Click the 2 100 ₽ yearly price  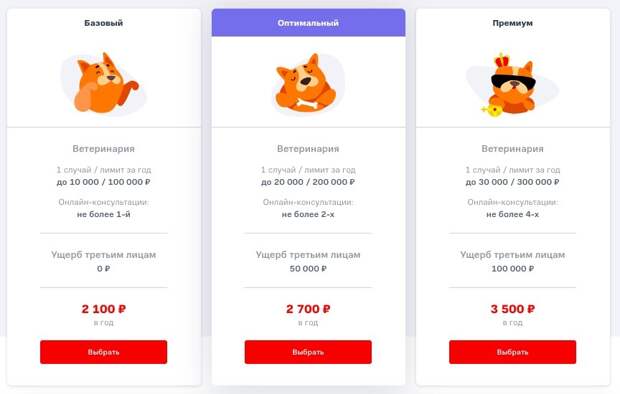104,309
